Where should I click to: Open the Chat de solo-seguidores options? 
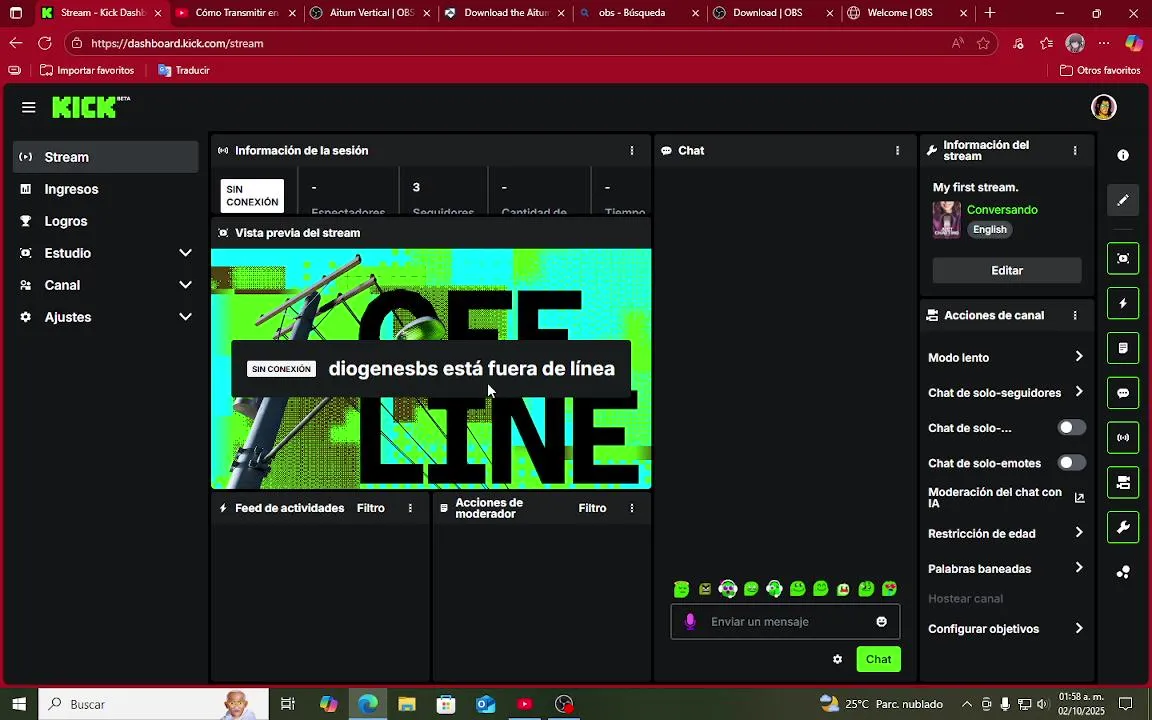pos(1006,392)
